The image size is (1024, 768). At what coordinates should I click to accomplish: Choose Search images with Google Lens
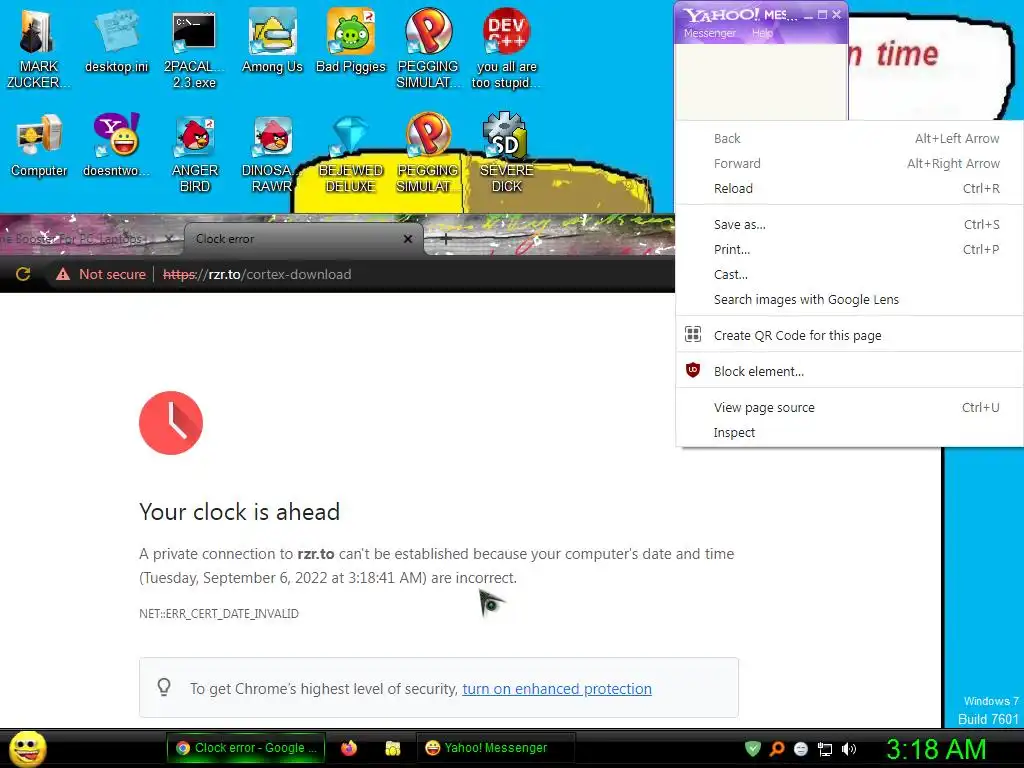coord(849,299)
